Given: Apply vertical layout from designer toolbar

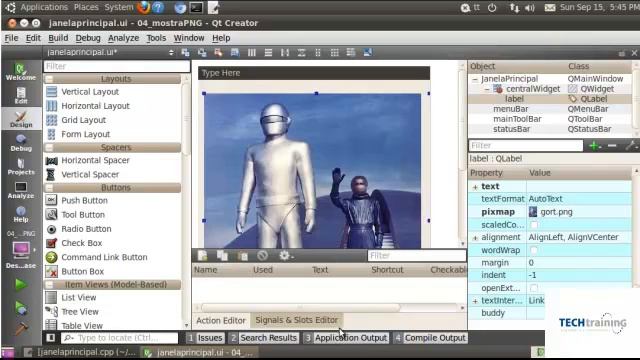Looking at the screenshot, I should point(268,53).
